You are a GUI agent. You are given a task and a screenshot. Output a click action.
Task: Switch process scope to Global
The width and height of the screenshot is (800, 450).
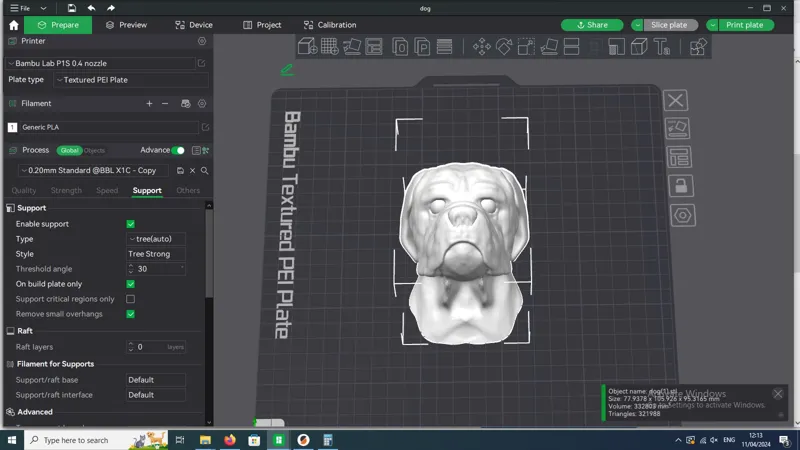pos(70,151)
